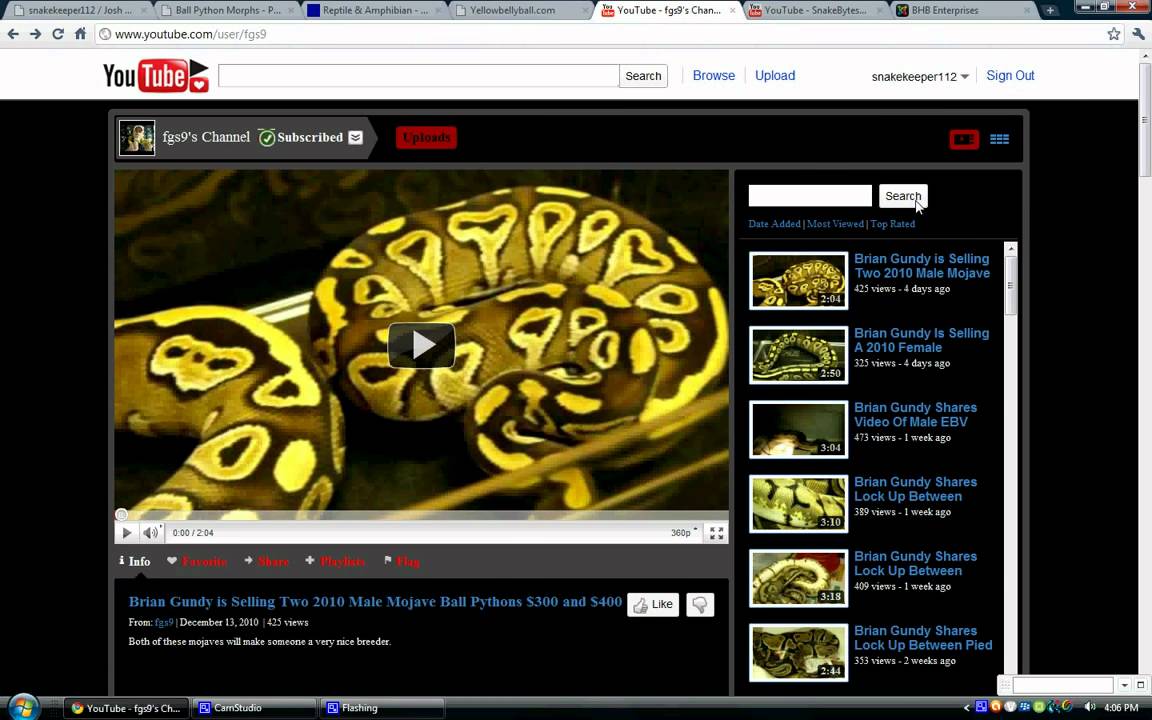Open the Windows Start menu
The width and height of the screenshot is (1152, 720).
(x=23, y=708)
